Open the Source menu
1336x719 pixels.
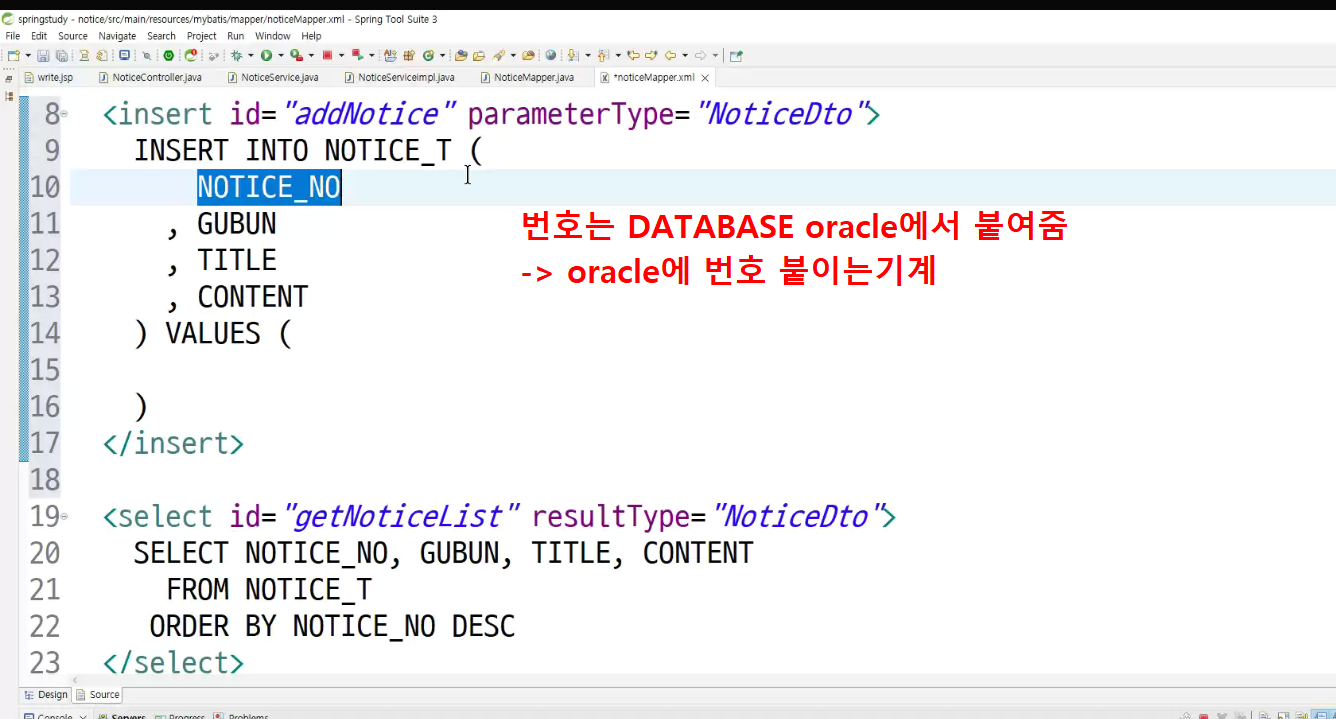pyautogui.click(x=73, y=36)
